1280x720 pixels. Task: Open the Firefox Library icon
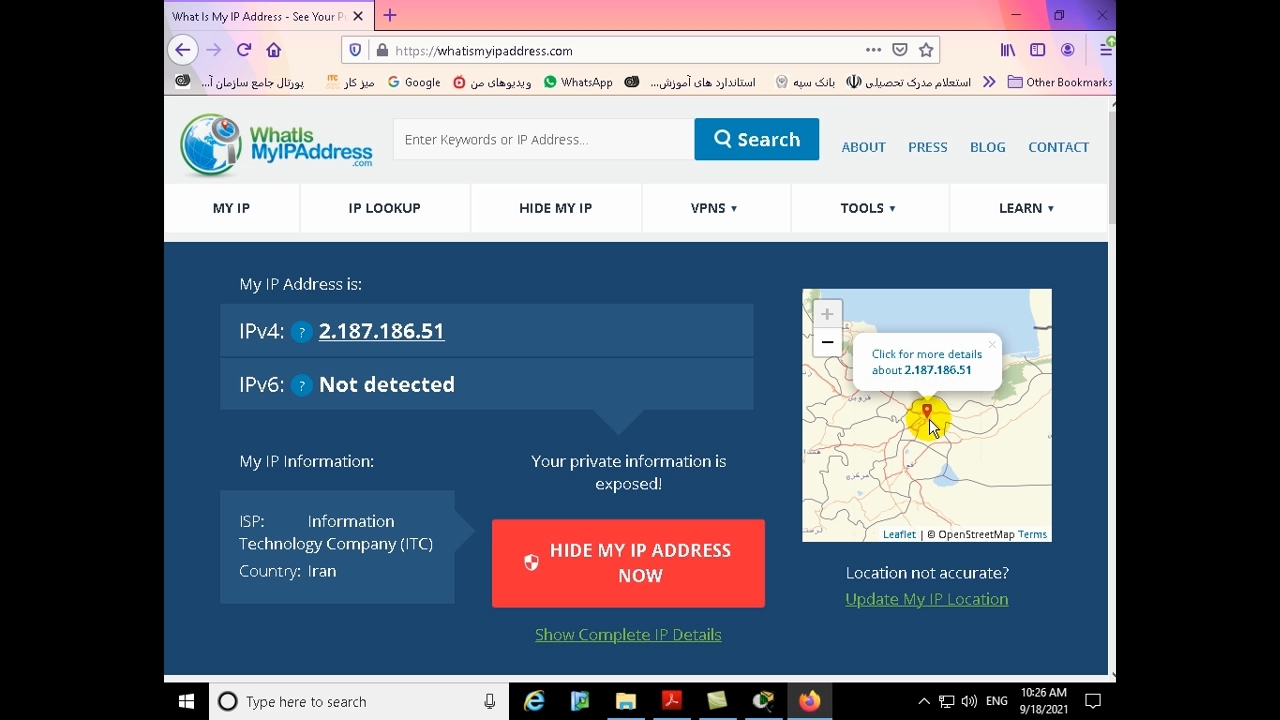pyautogui.click(x=1008, y=50)
